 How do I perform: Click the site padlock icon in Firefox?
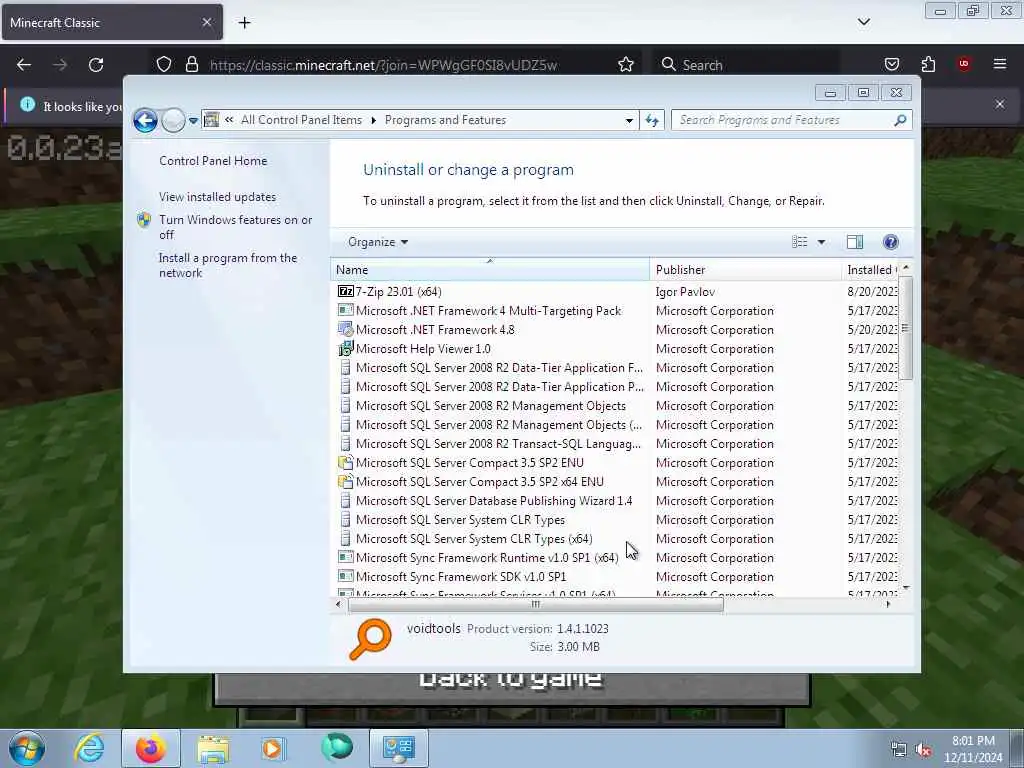[191, 64]
